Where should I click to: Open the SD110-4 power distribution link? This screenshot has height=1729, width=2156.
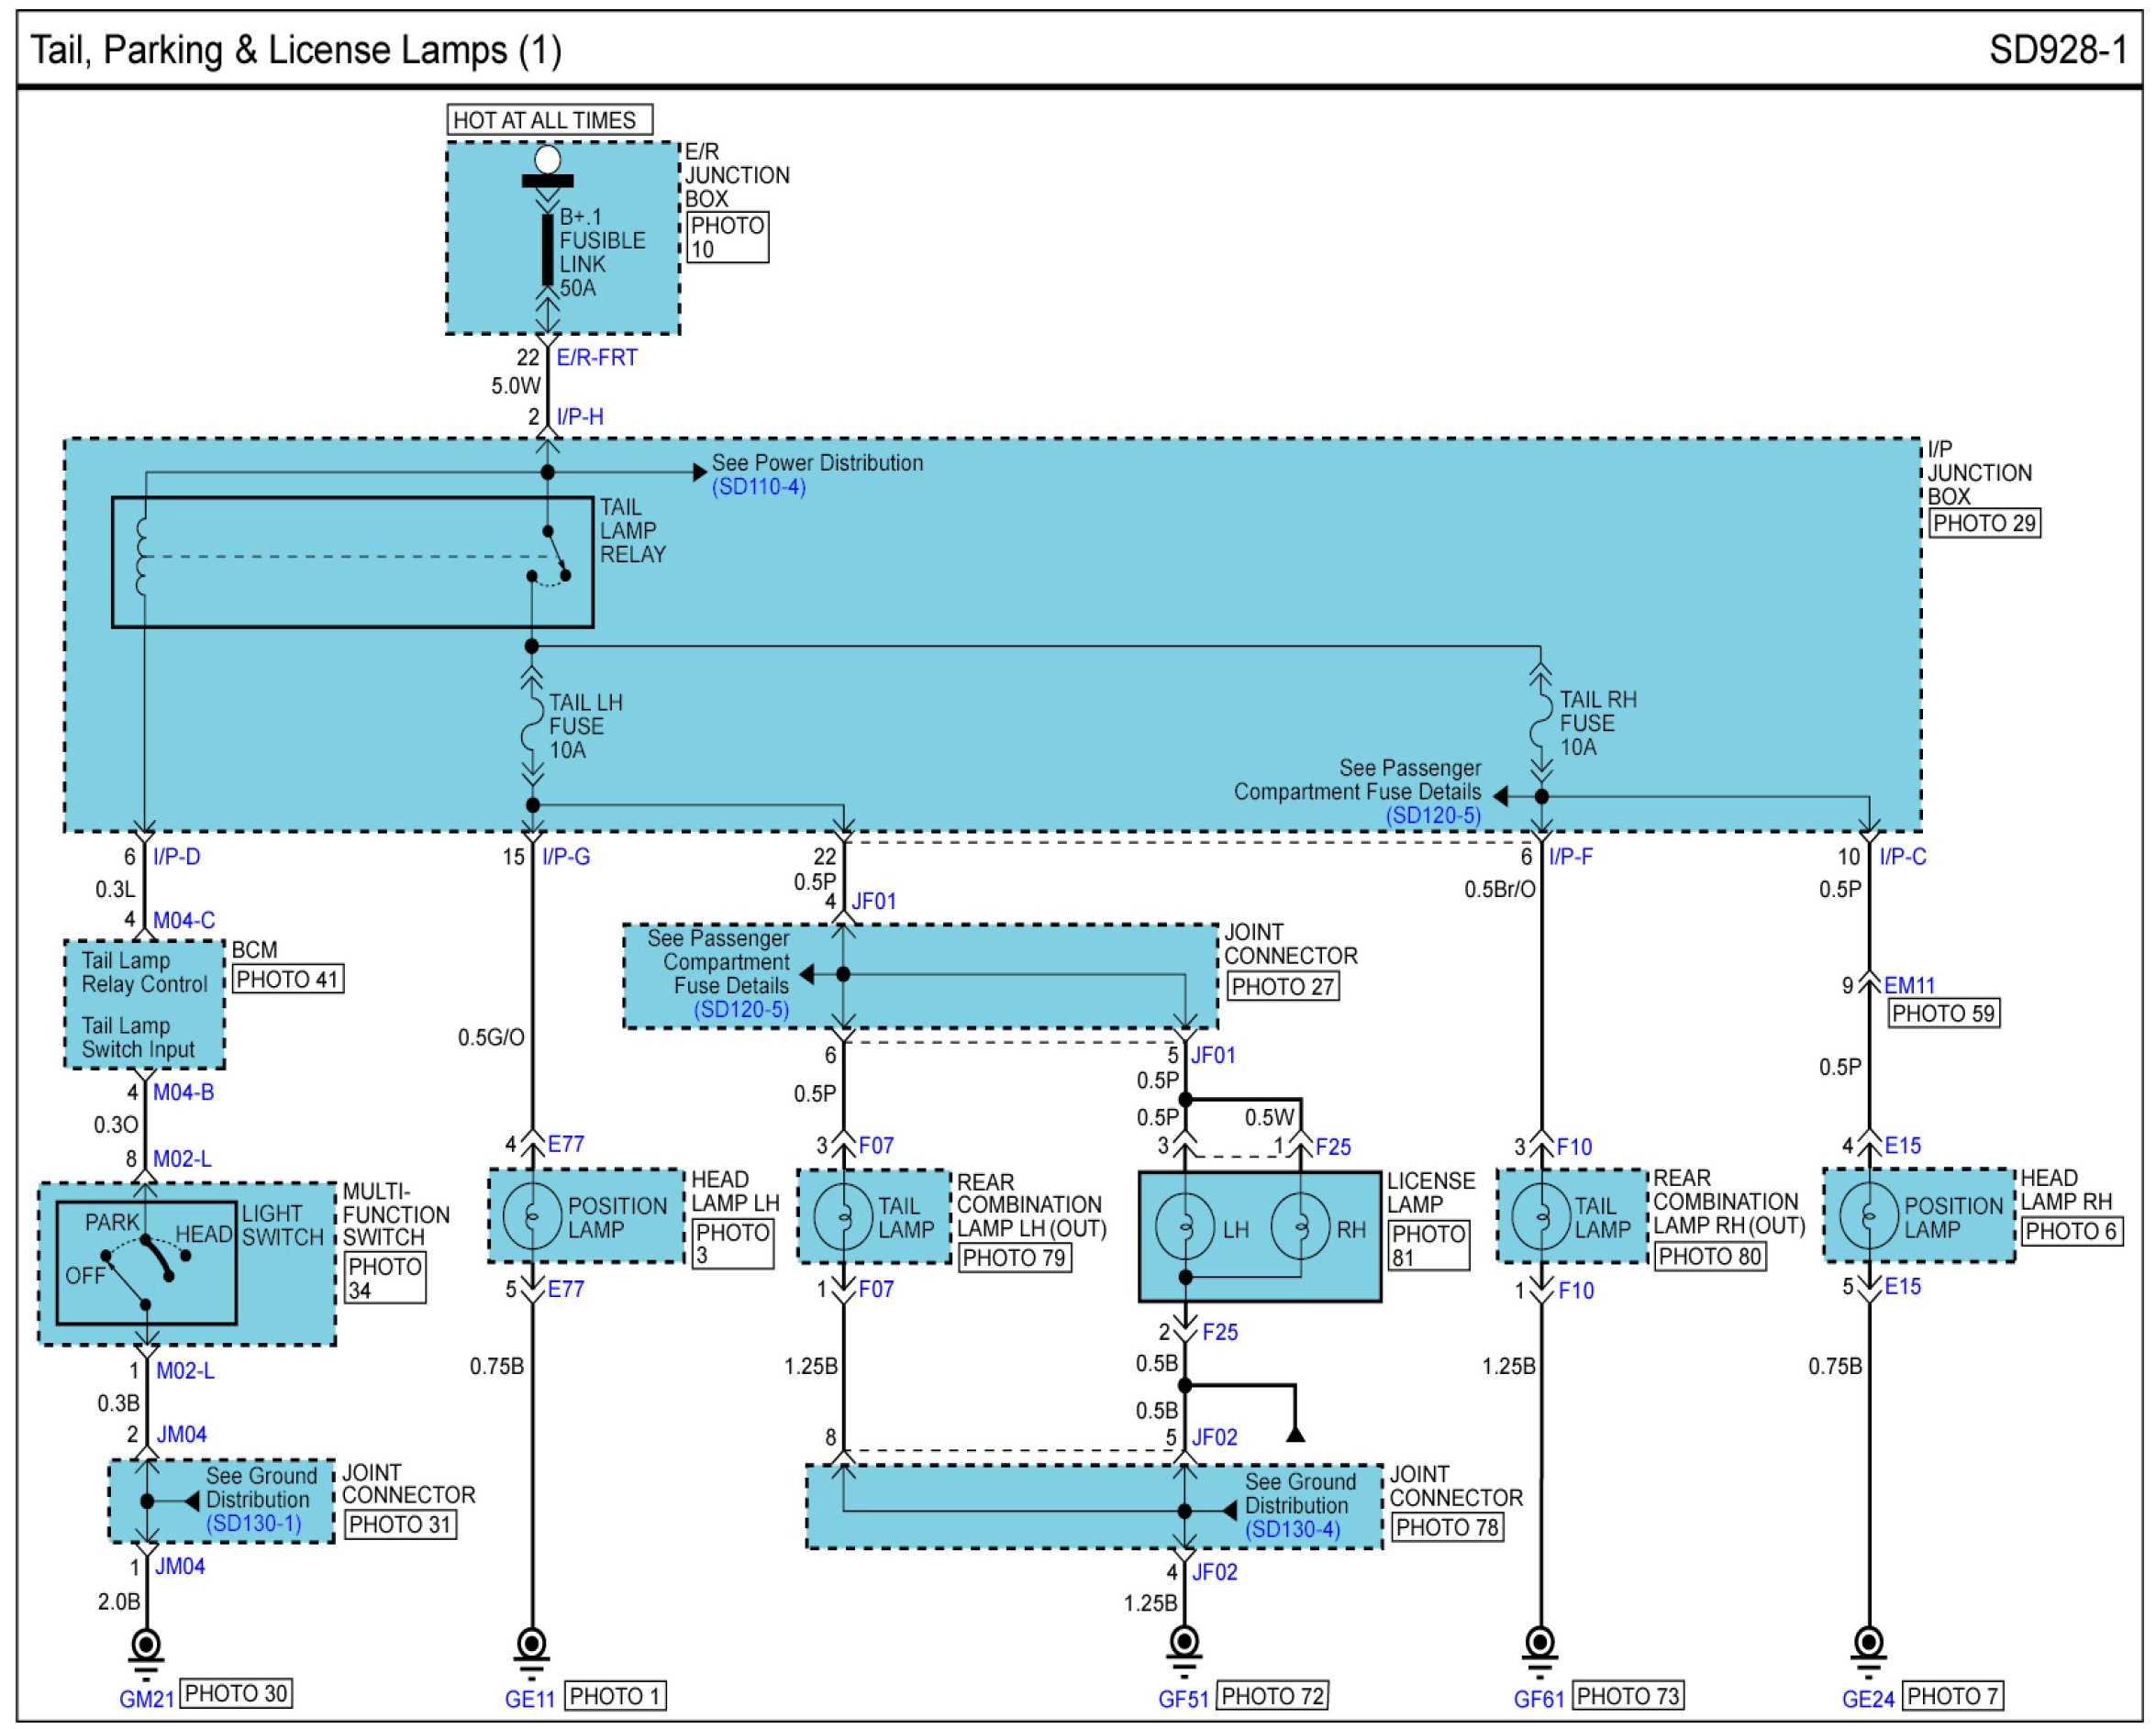[x=759, y=487]
